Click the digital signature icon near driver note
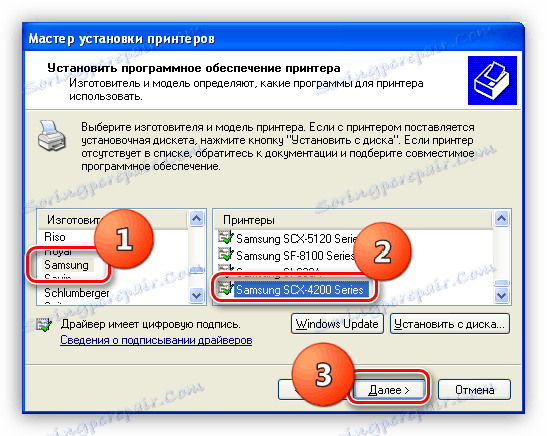This screenshot has width=547, height=436. (45, 325)
